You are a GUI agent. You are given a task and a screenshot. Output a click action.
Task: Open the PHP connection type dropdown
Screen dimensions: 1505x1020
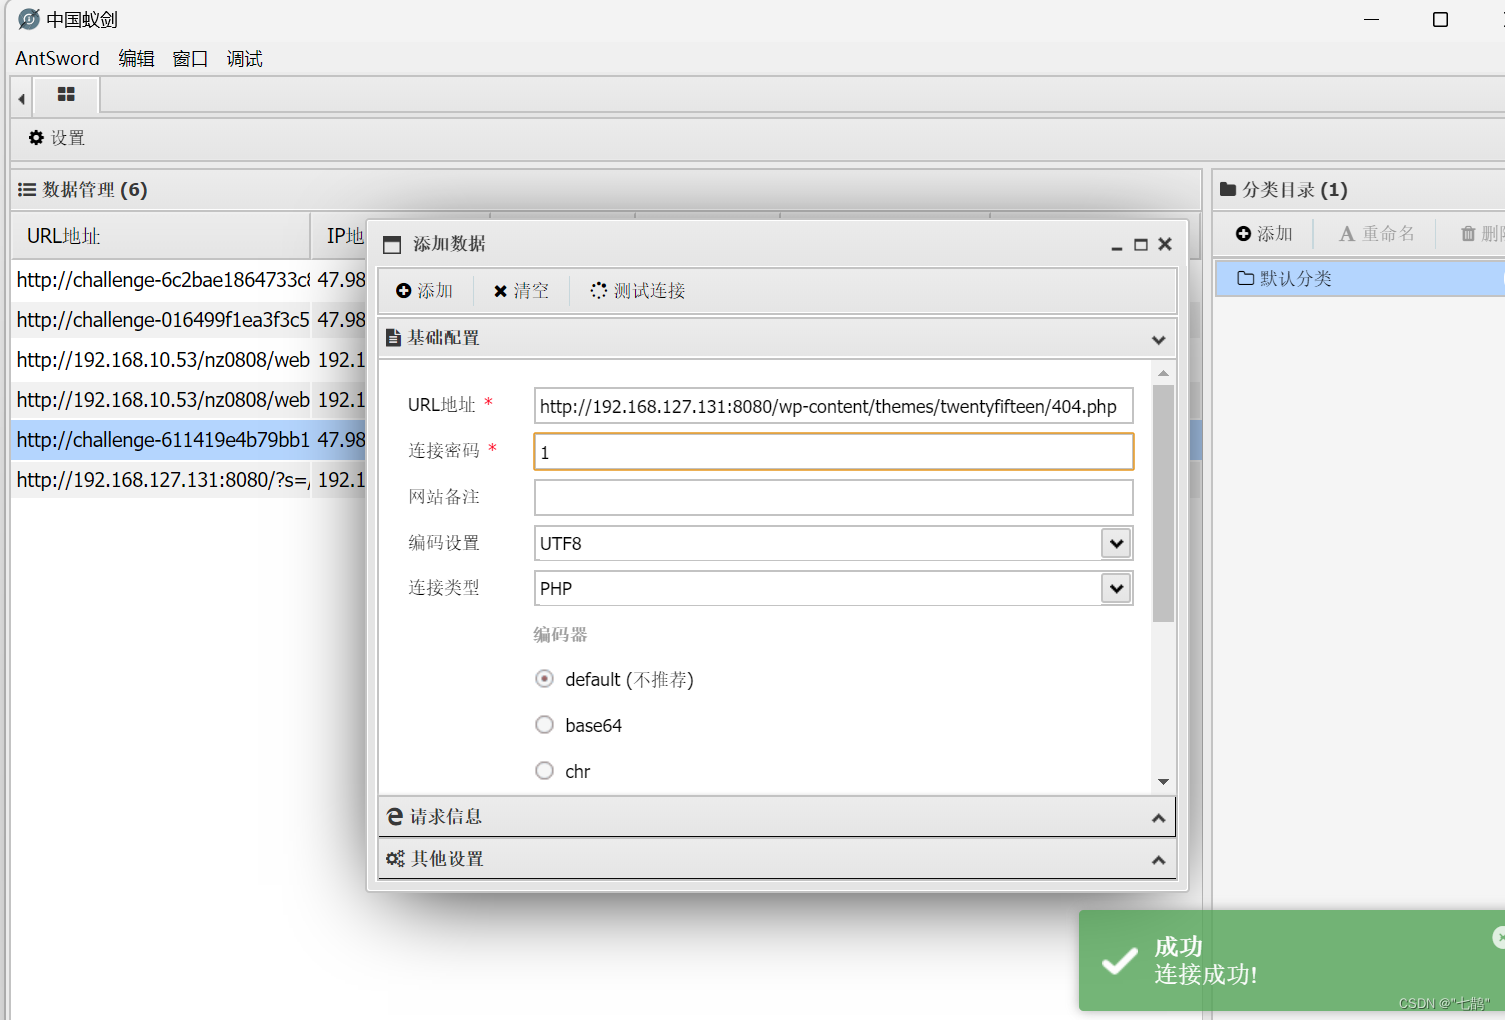click(1115, 588)
